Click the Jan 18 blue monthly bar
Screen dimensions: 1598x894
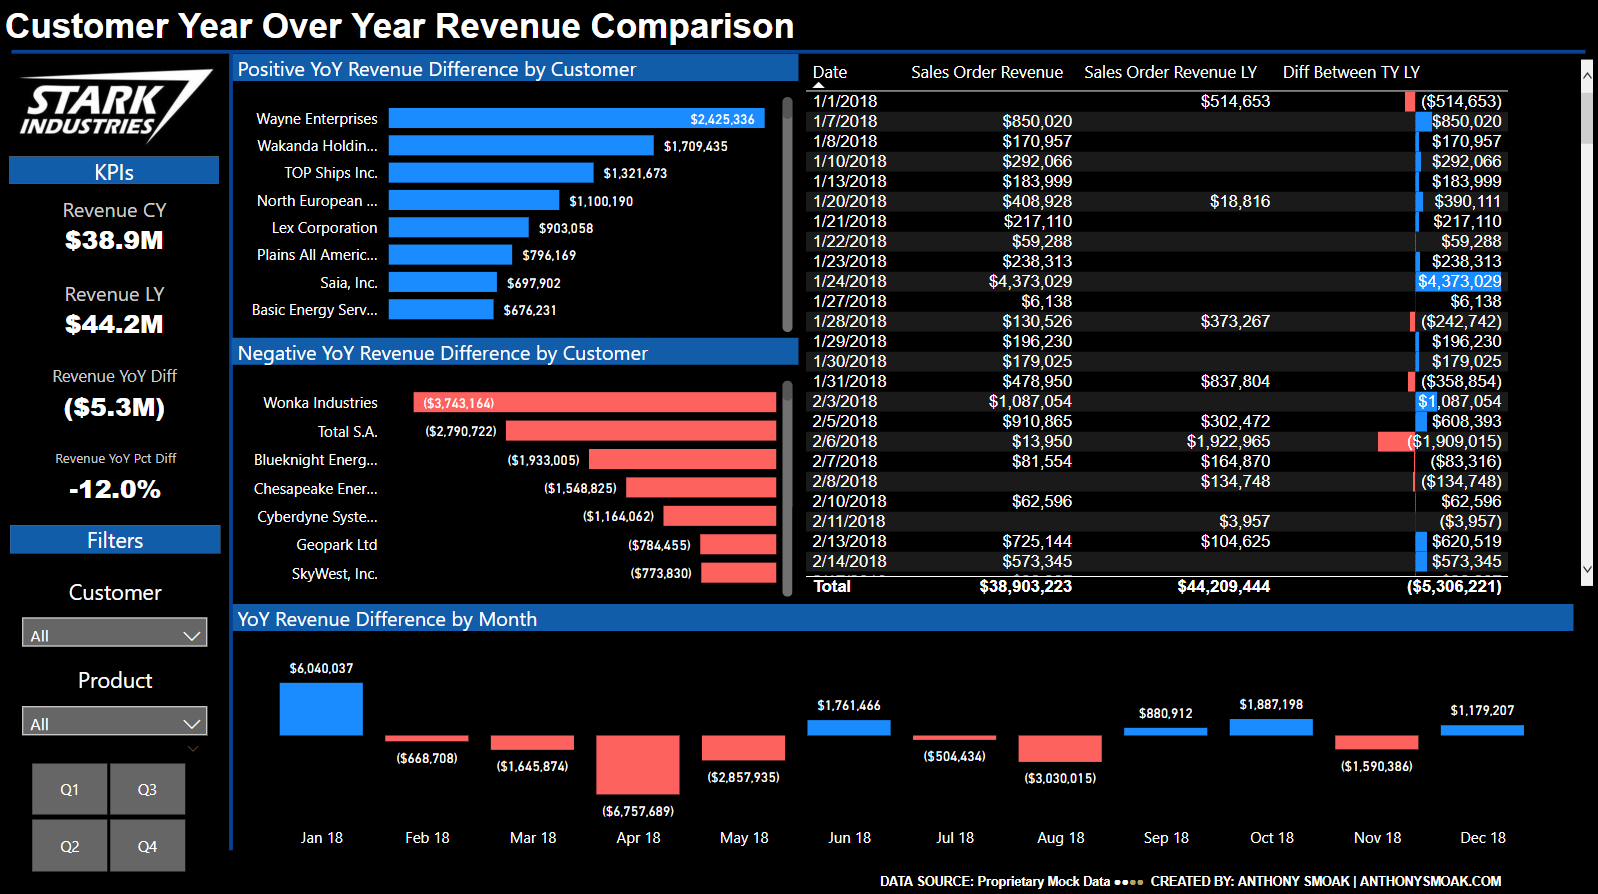click(321, 709)
